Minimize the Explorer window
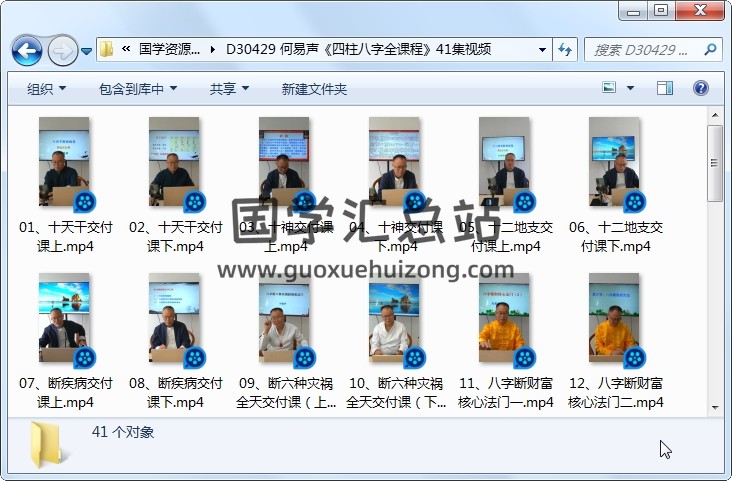 (633, 10)
